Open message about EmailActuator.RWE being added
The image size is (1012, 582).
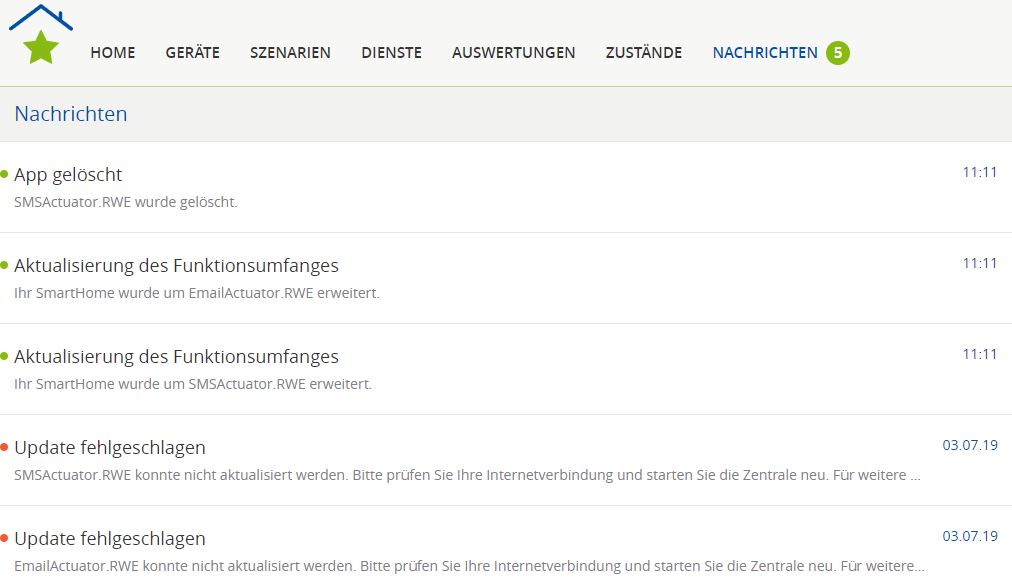[176, 266]
